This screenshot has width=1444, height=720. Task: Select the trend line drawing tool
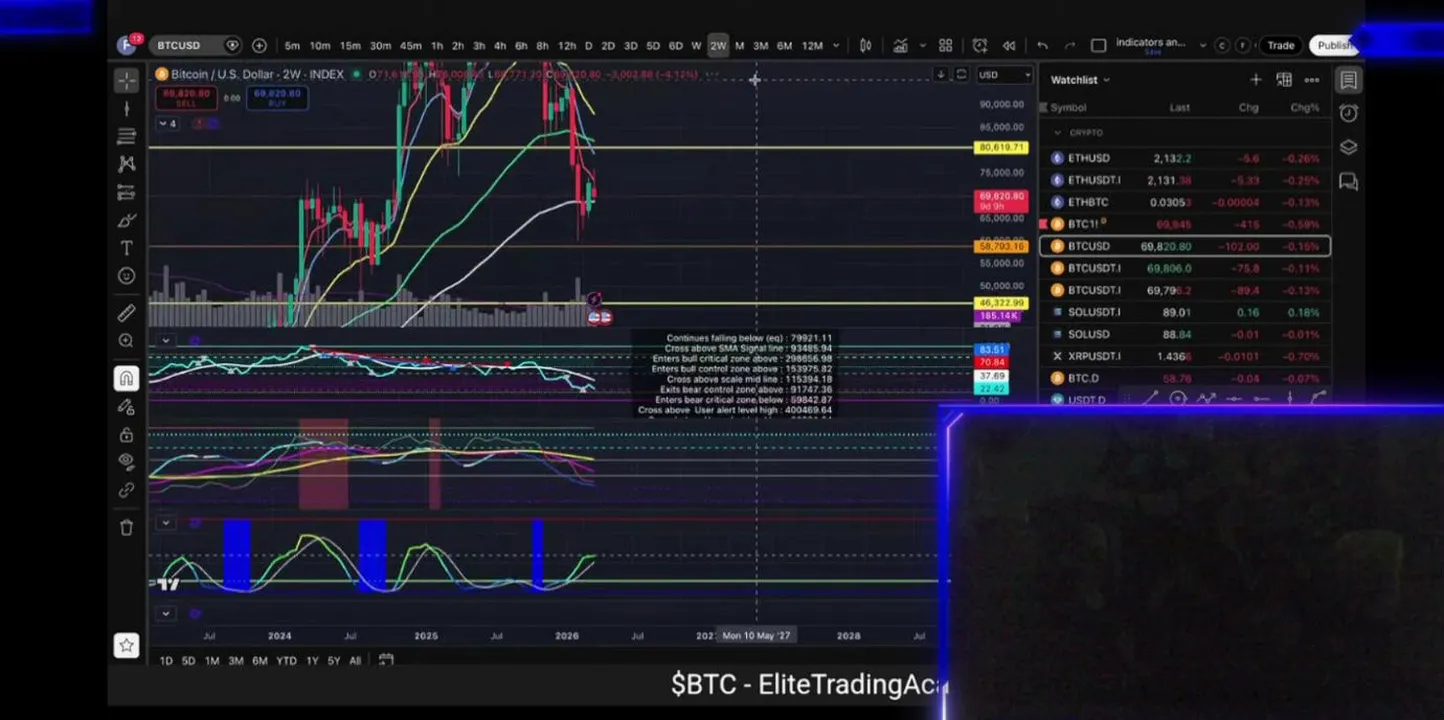click(x=126, y=108)
